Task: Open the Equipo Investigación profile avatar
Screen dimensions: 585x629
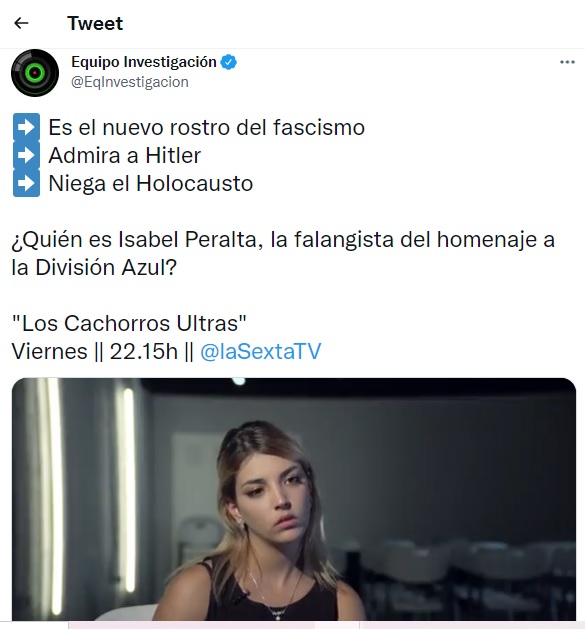Action: pos(35,73)
